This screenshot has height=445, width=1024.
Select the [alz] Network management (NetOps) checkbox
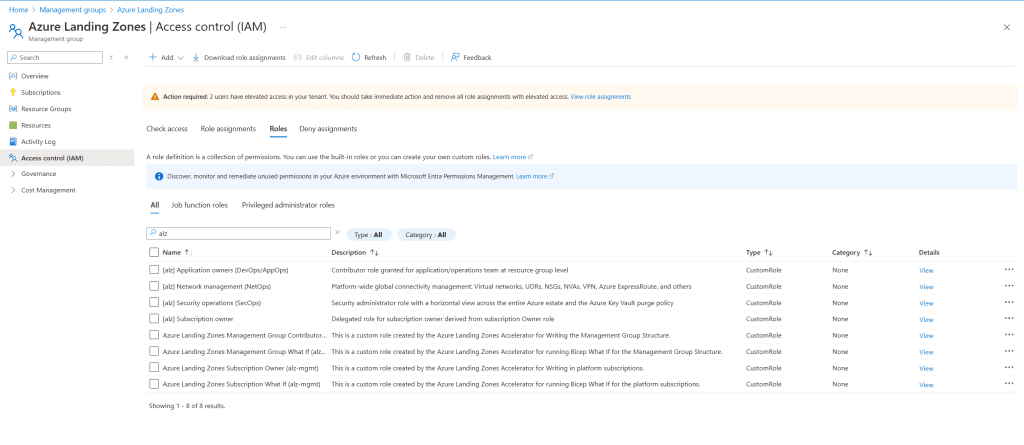[x=154, y=286]
